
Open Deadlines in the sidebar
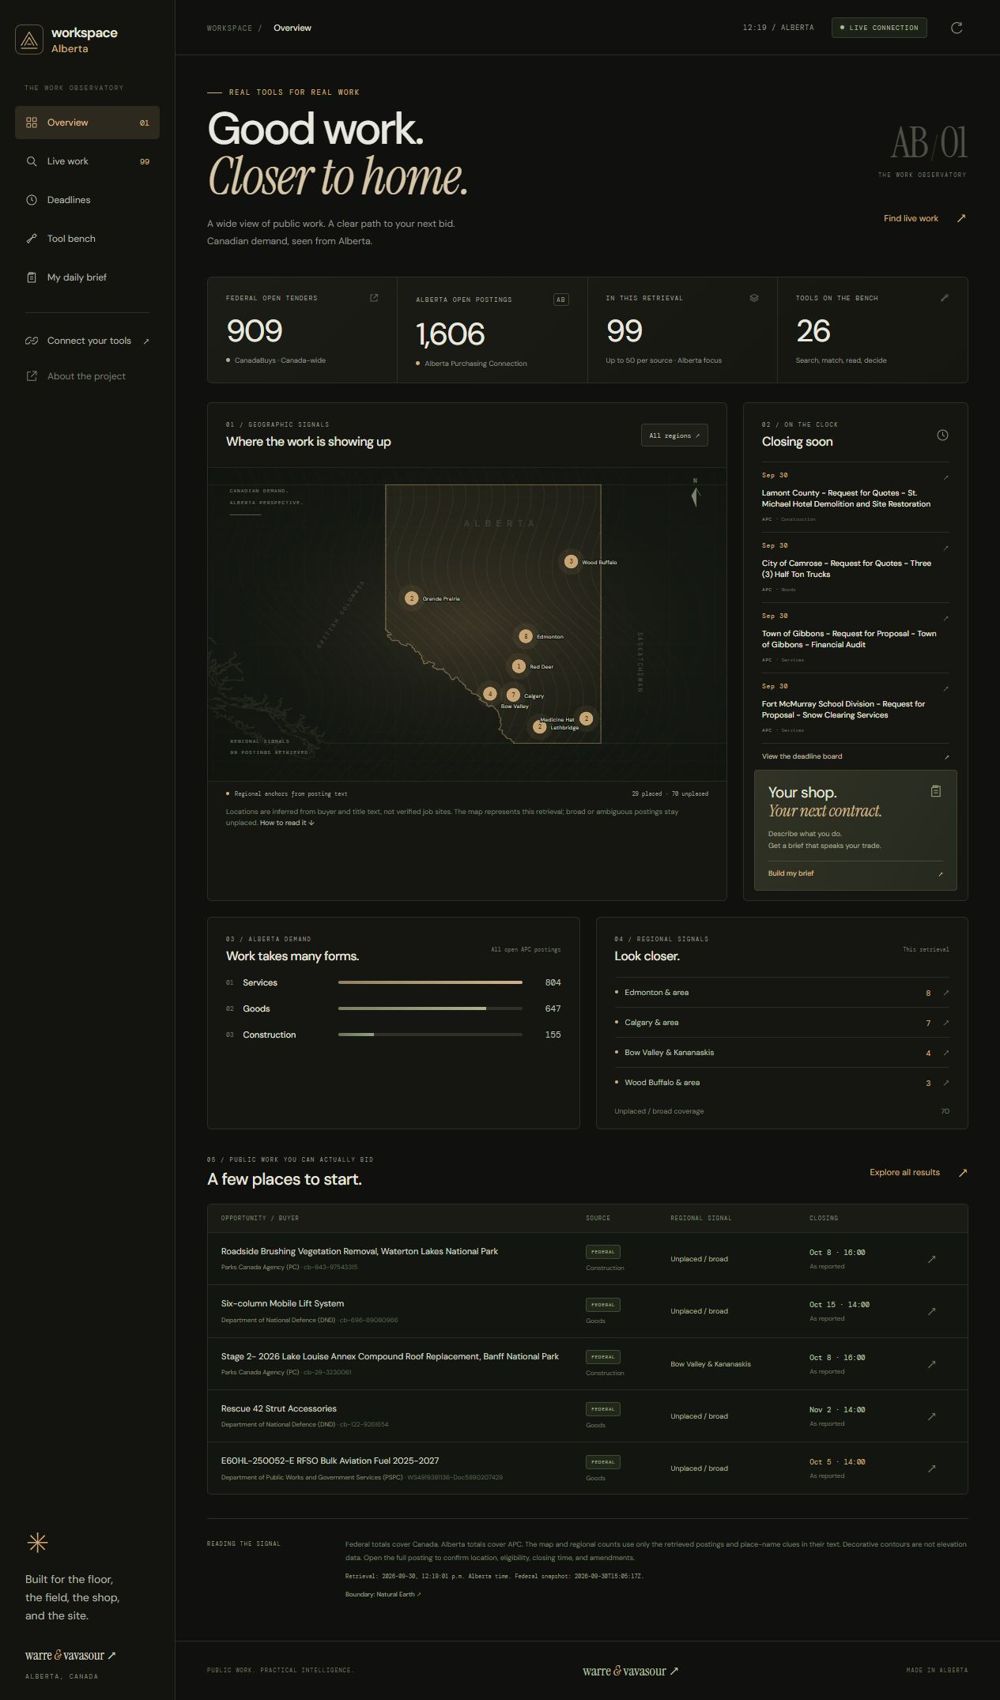coord(87,200)
